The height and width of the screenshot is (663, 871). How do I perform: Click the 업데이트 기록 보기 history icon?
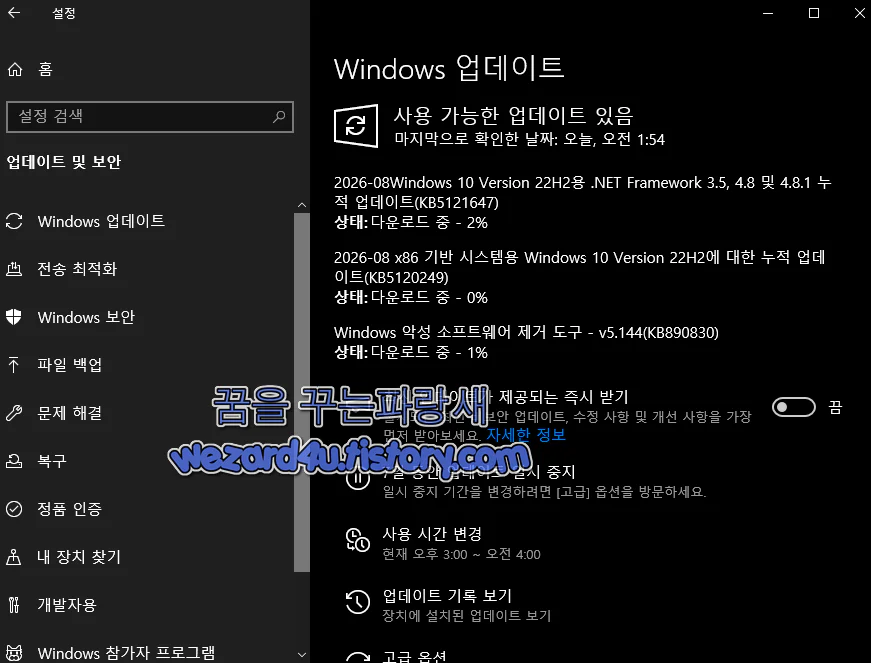pyautogui.click(x=357, y=602)
